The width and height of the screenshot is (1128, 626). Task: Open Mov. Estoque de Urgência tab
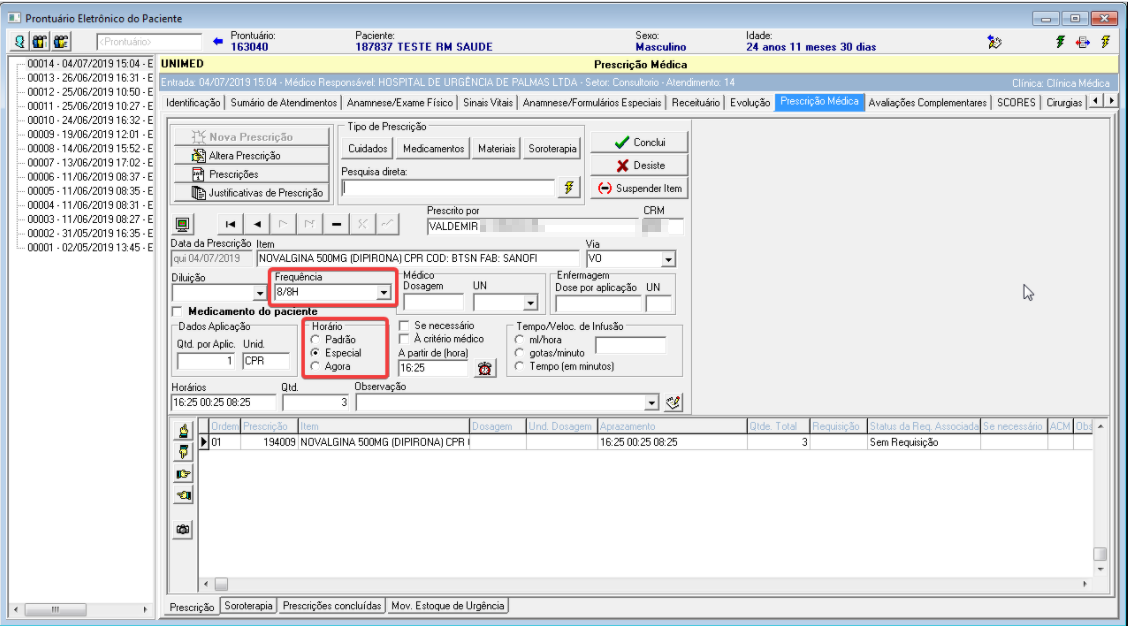tap(447, 606)
